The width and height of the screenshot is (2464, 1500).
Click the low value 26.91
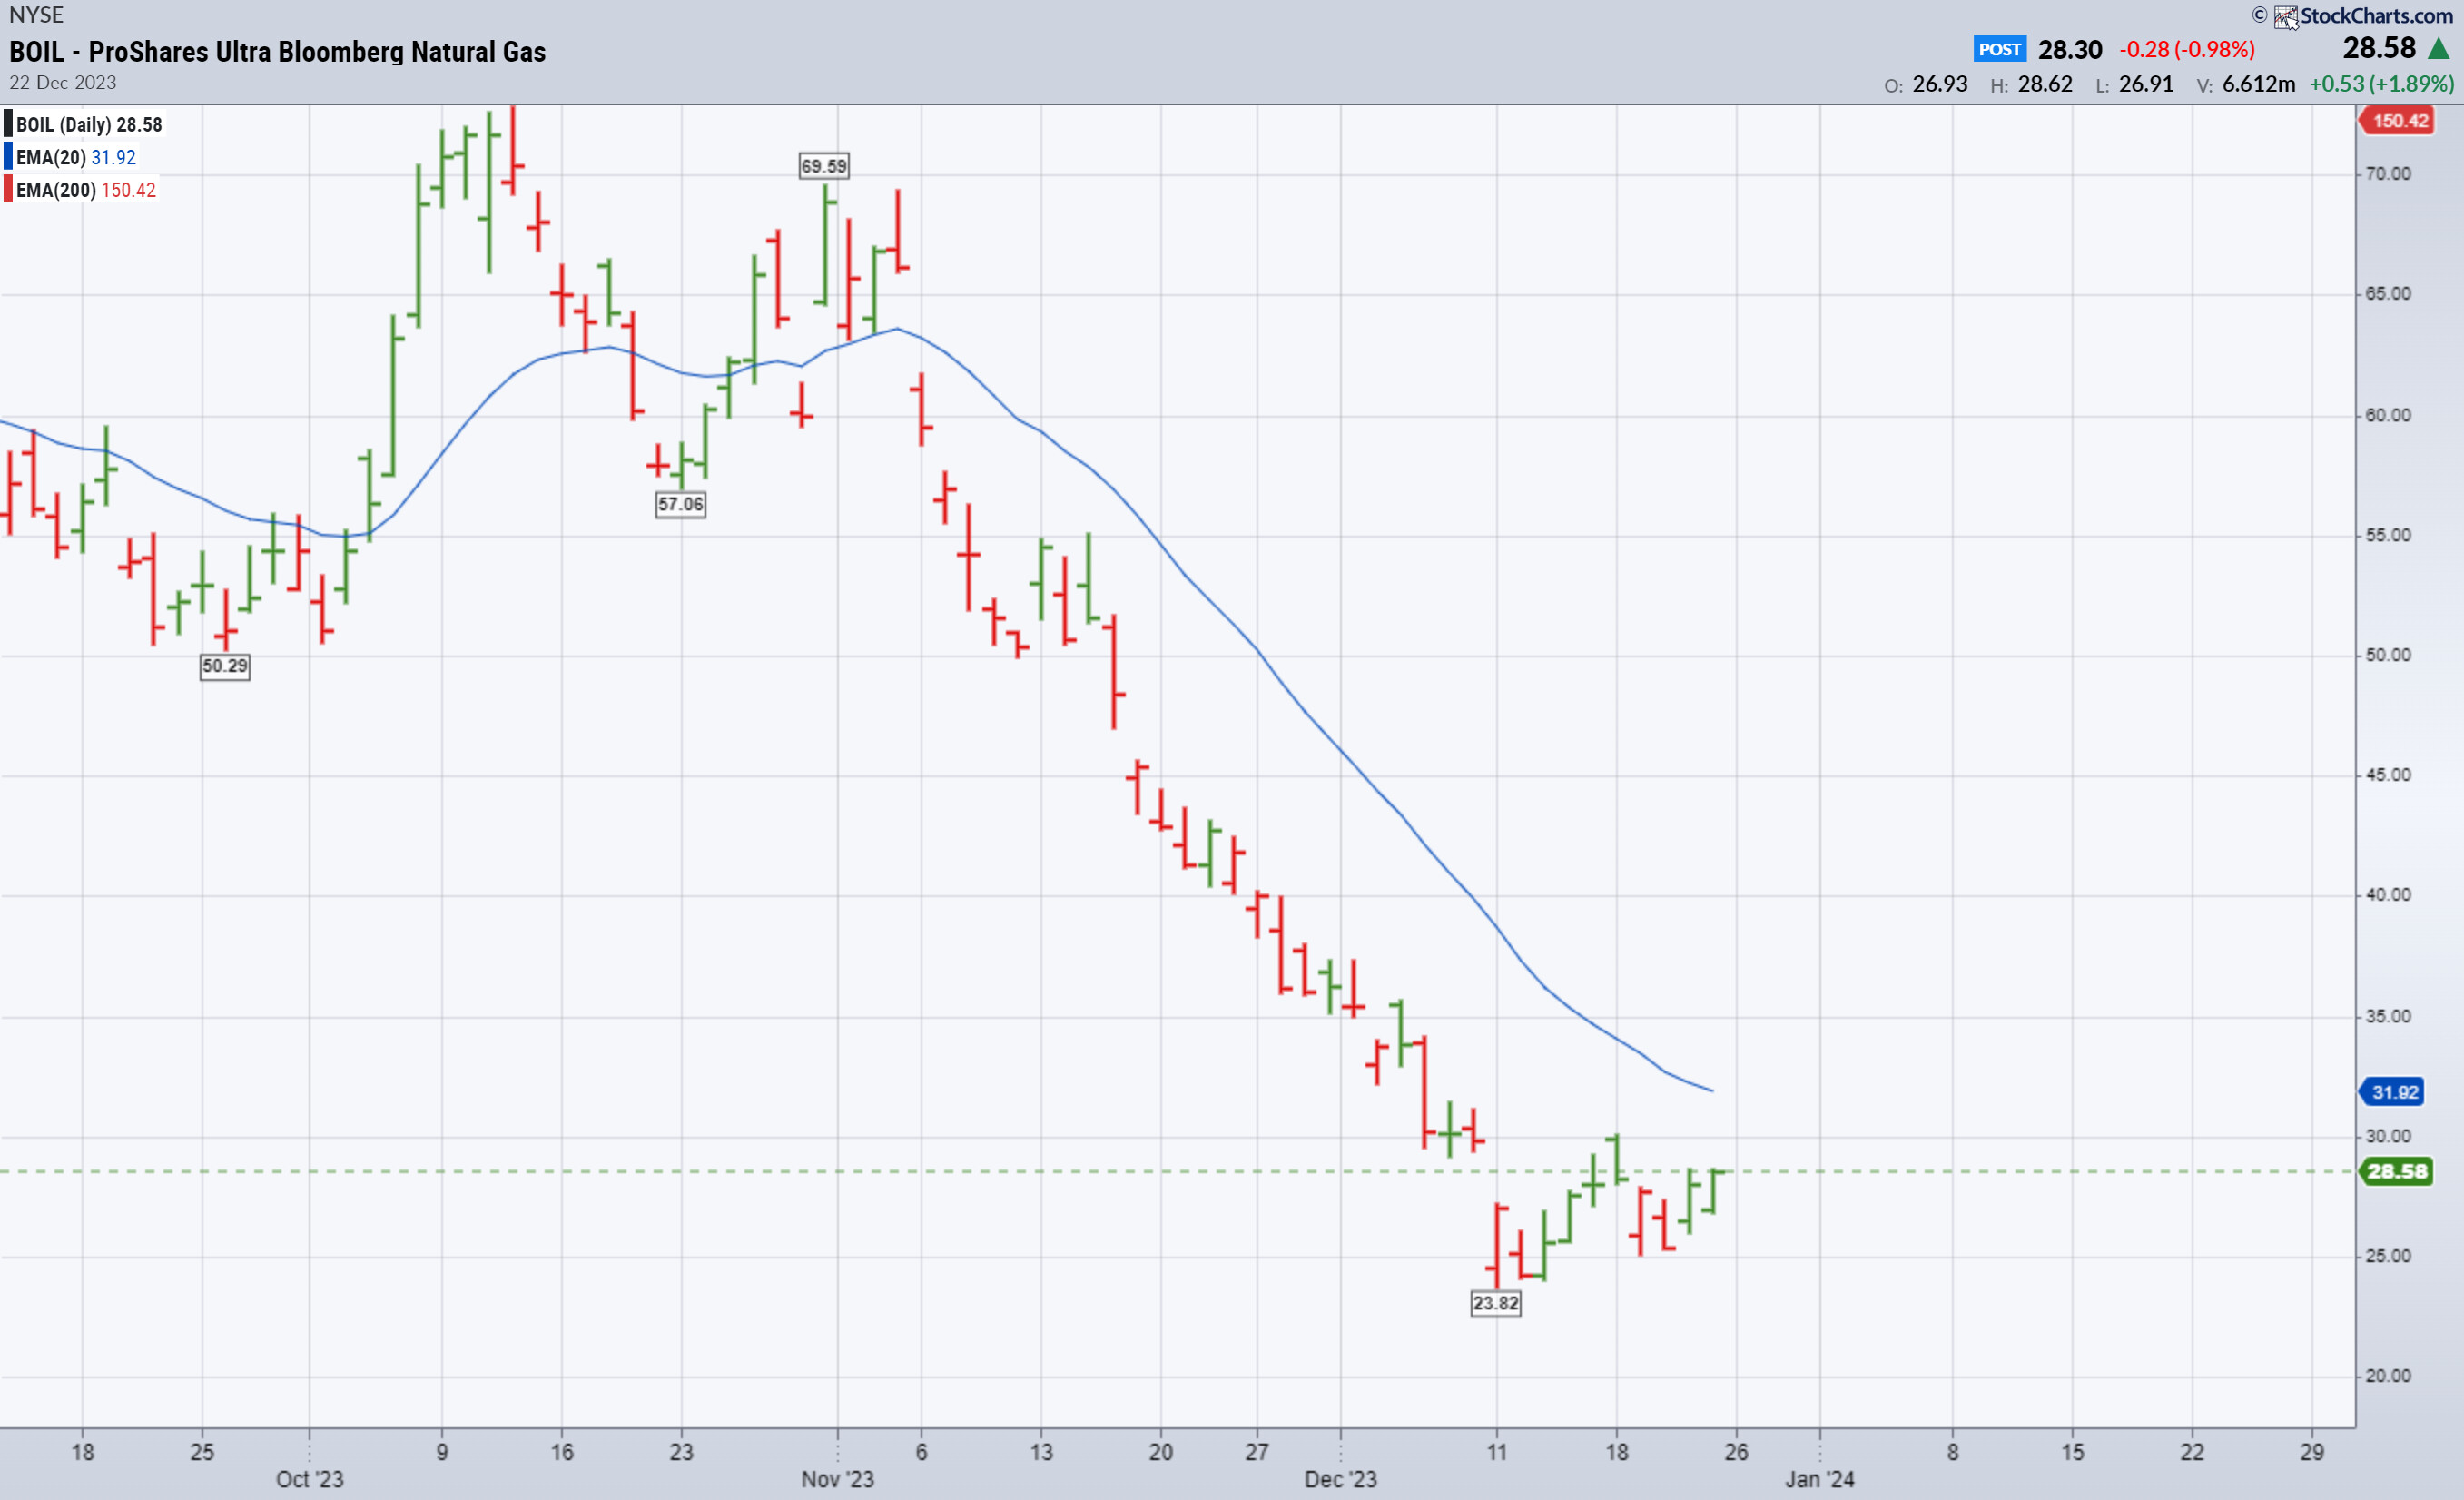2146,84
